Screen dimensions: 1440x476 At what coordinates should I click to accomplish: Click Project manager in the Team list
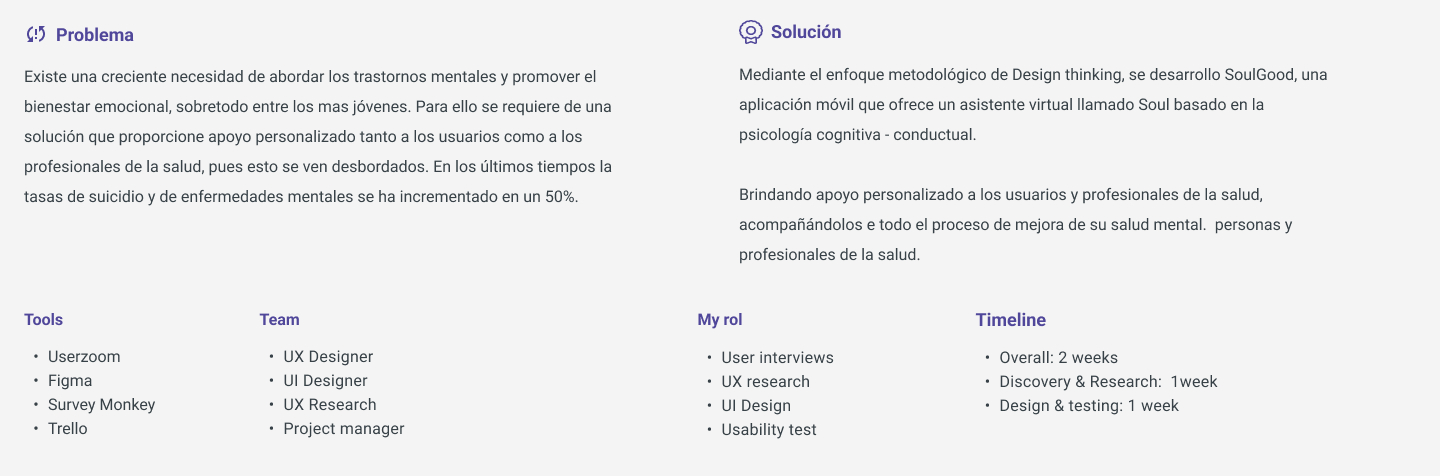point(344,429)
